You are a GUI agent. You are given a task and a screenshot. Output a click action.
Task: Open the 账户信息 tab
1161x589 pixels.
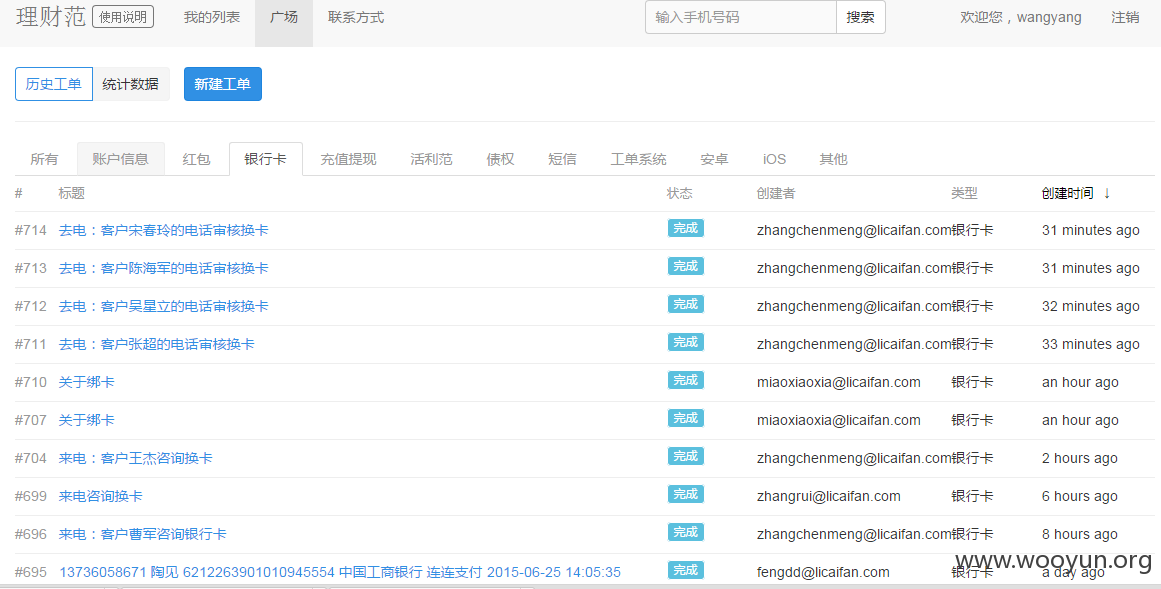[x=120, y=159]
